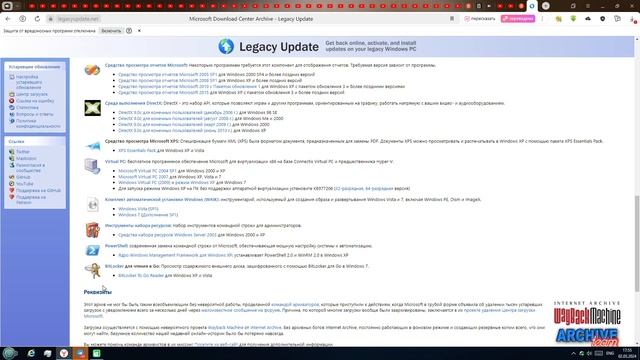Click the Archive Team logo image

click(x=587, y=337)
